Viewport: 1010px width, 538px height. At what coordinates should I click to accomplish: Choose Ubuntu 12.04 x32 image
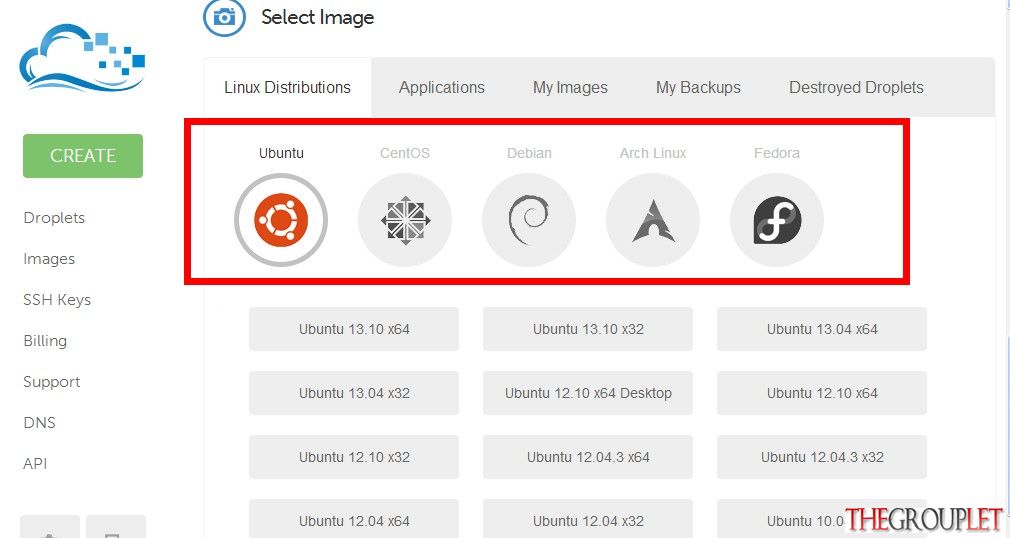[588, 519]
